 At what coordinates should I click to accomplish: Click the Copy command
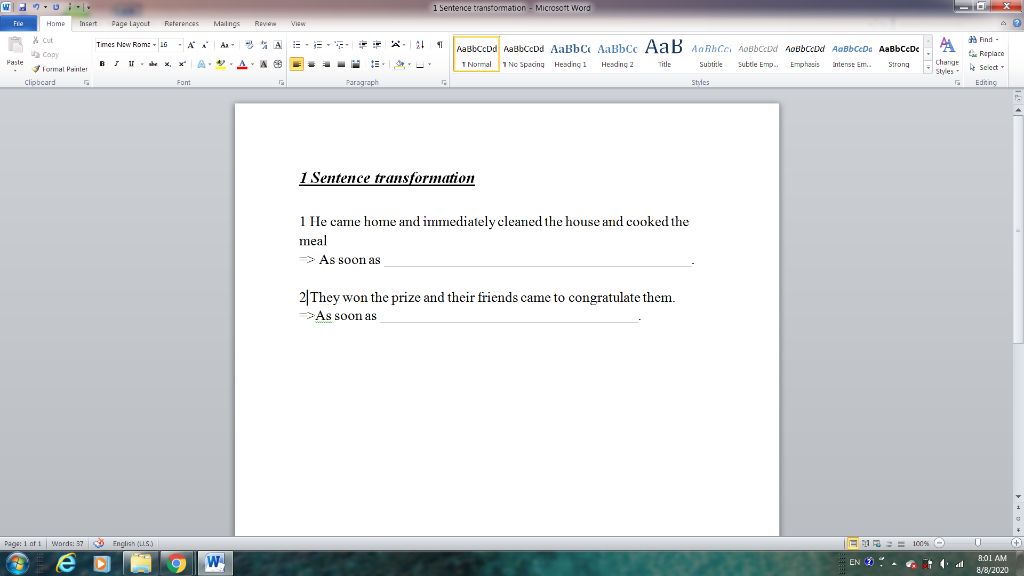click(x=45, y=55)
